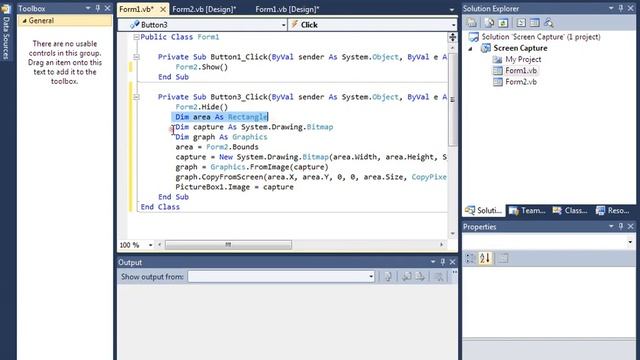The width and height of the screenshot is (640, 360).
Task: Click Find Message in Code icon in Output
Action: (388, 277)
